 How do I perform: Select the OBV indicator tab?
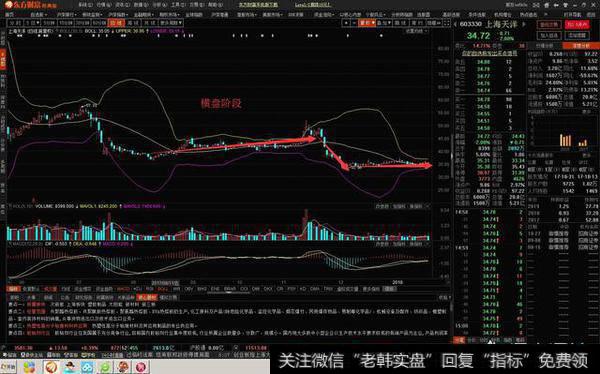pos(189,289)
